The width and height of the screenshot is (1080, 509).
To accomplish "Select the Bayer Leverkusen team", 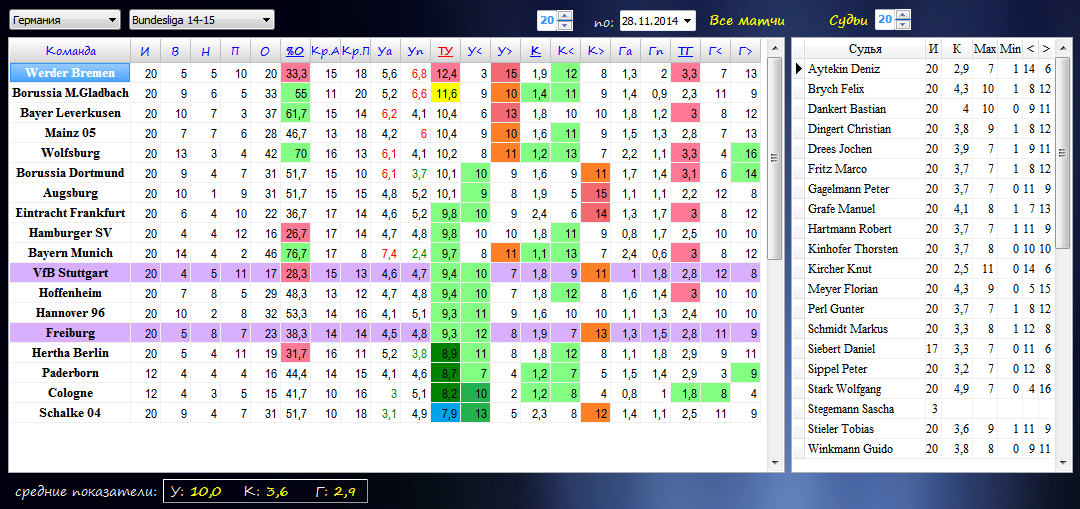I will coord(70,112).
